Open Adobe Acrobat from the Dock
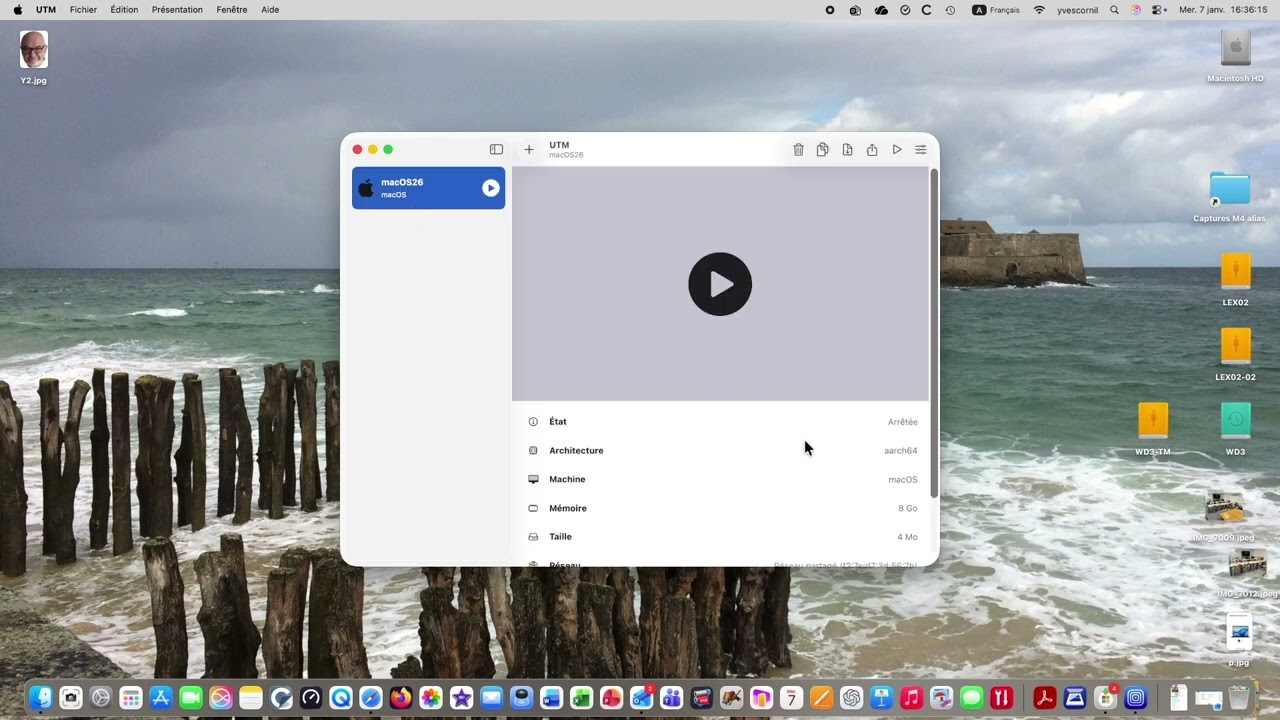This screenshot has width=1280, height=720. coord(1045,698)
